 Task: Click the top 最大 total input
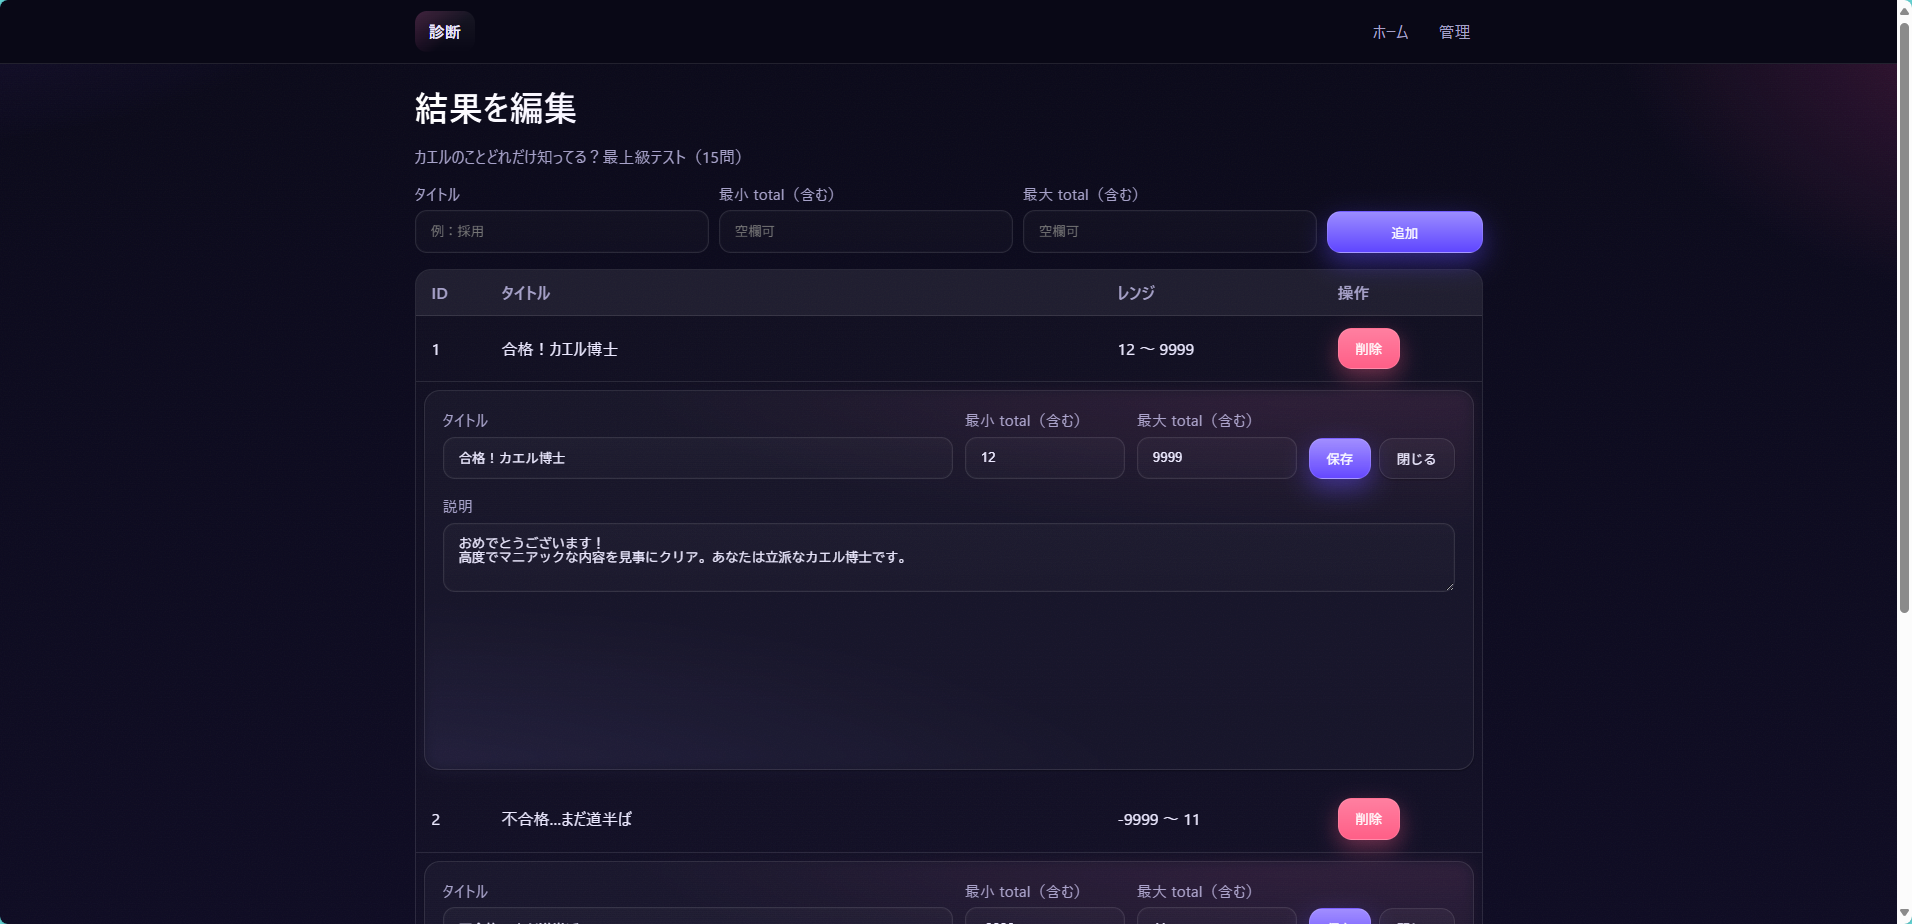[1169, 231]
